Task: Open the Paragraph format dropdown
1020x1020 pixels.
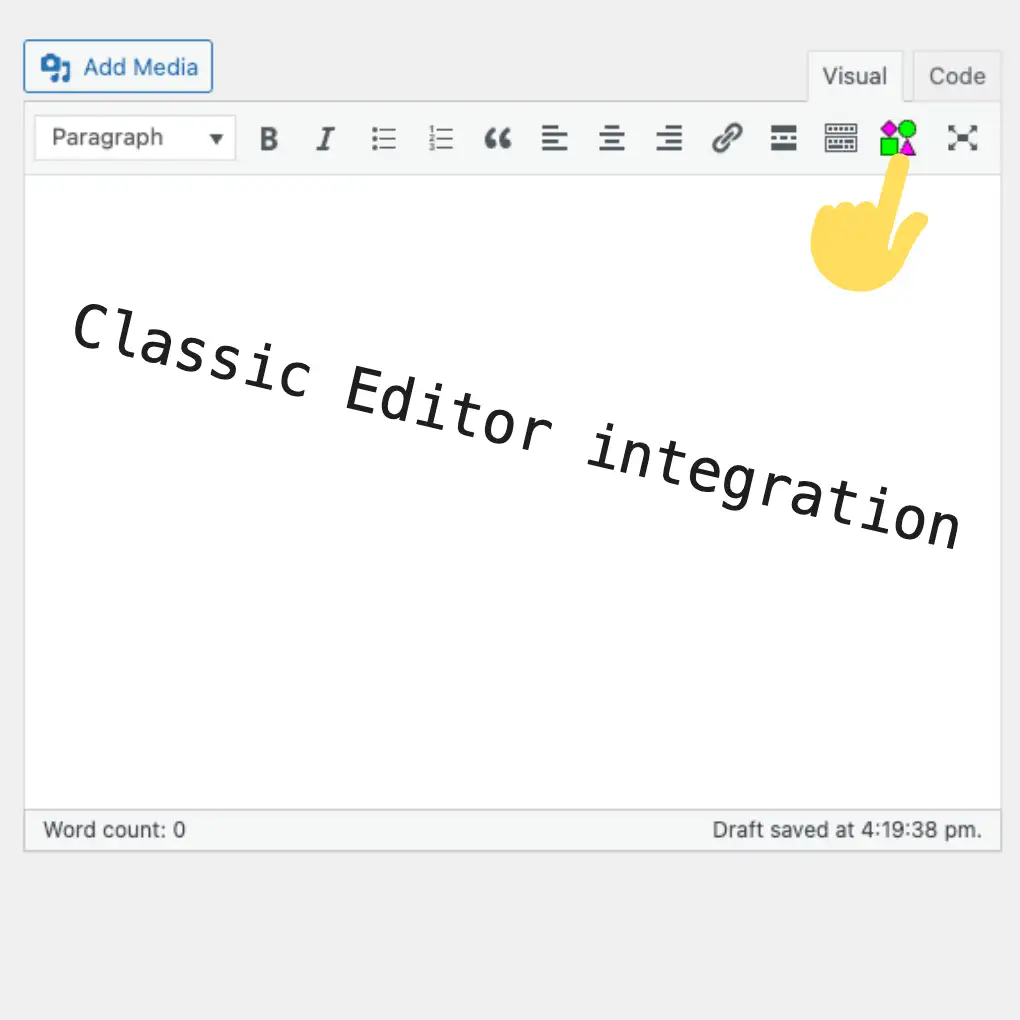Action: click(135, 138)
